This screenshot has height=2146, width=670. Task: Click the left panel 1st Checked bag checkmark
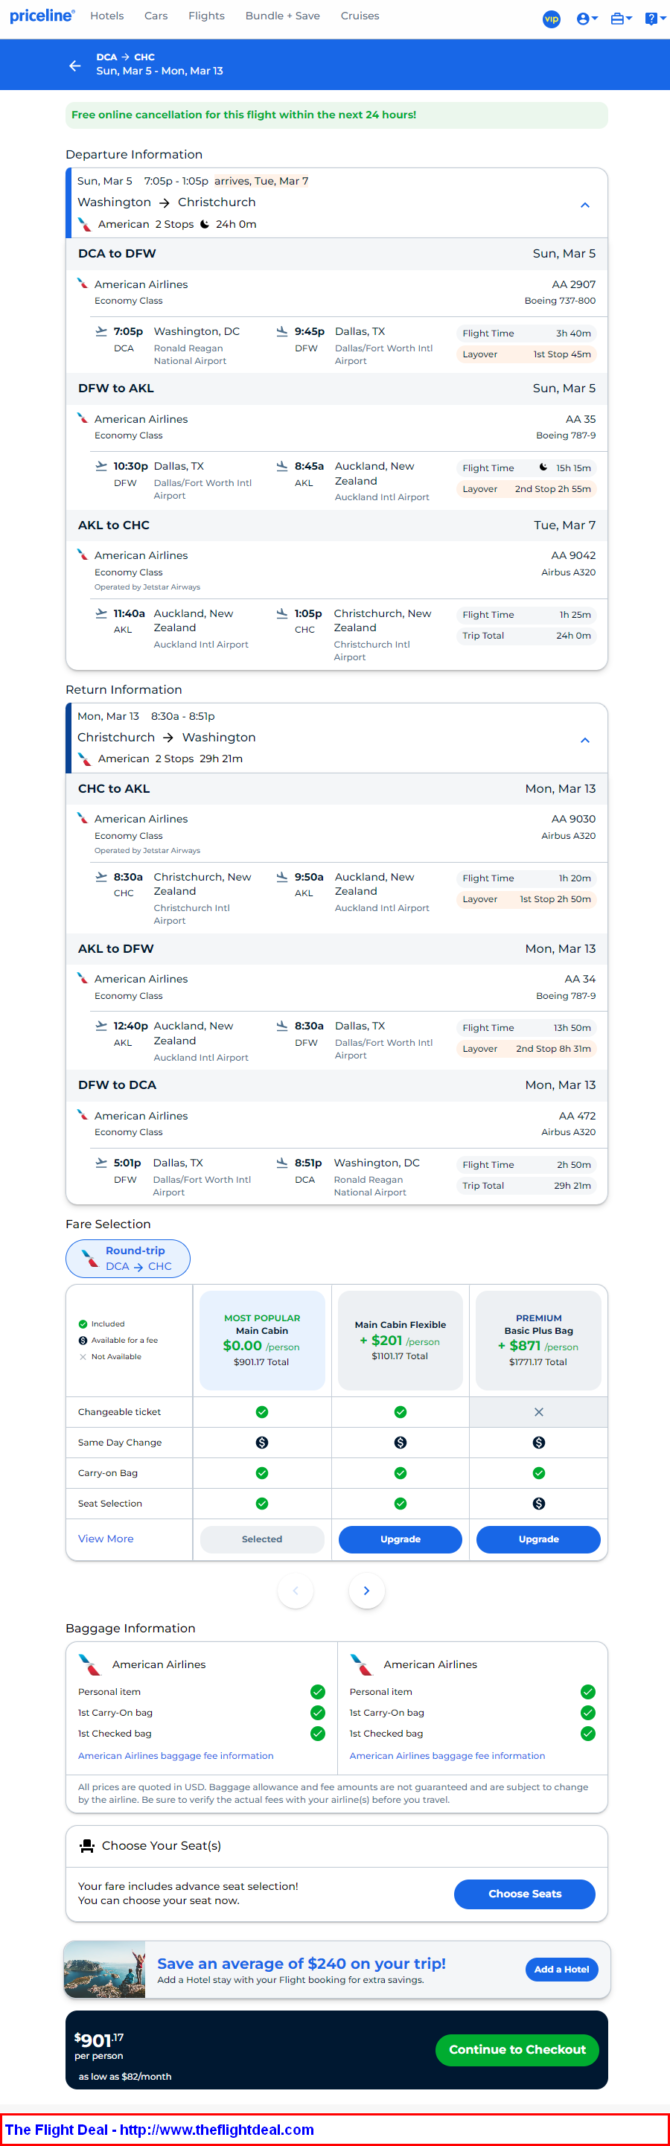(317, 1734)
